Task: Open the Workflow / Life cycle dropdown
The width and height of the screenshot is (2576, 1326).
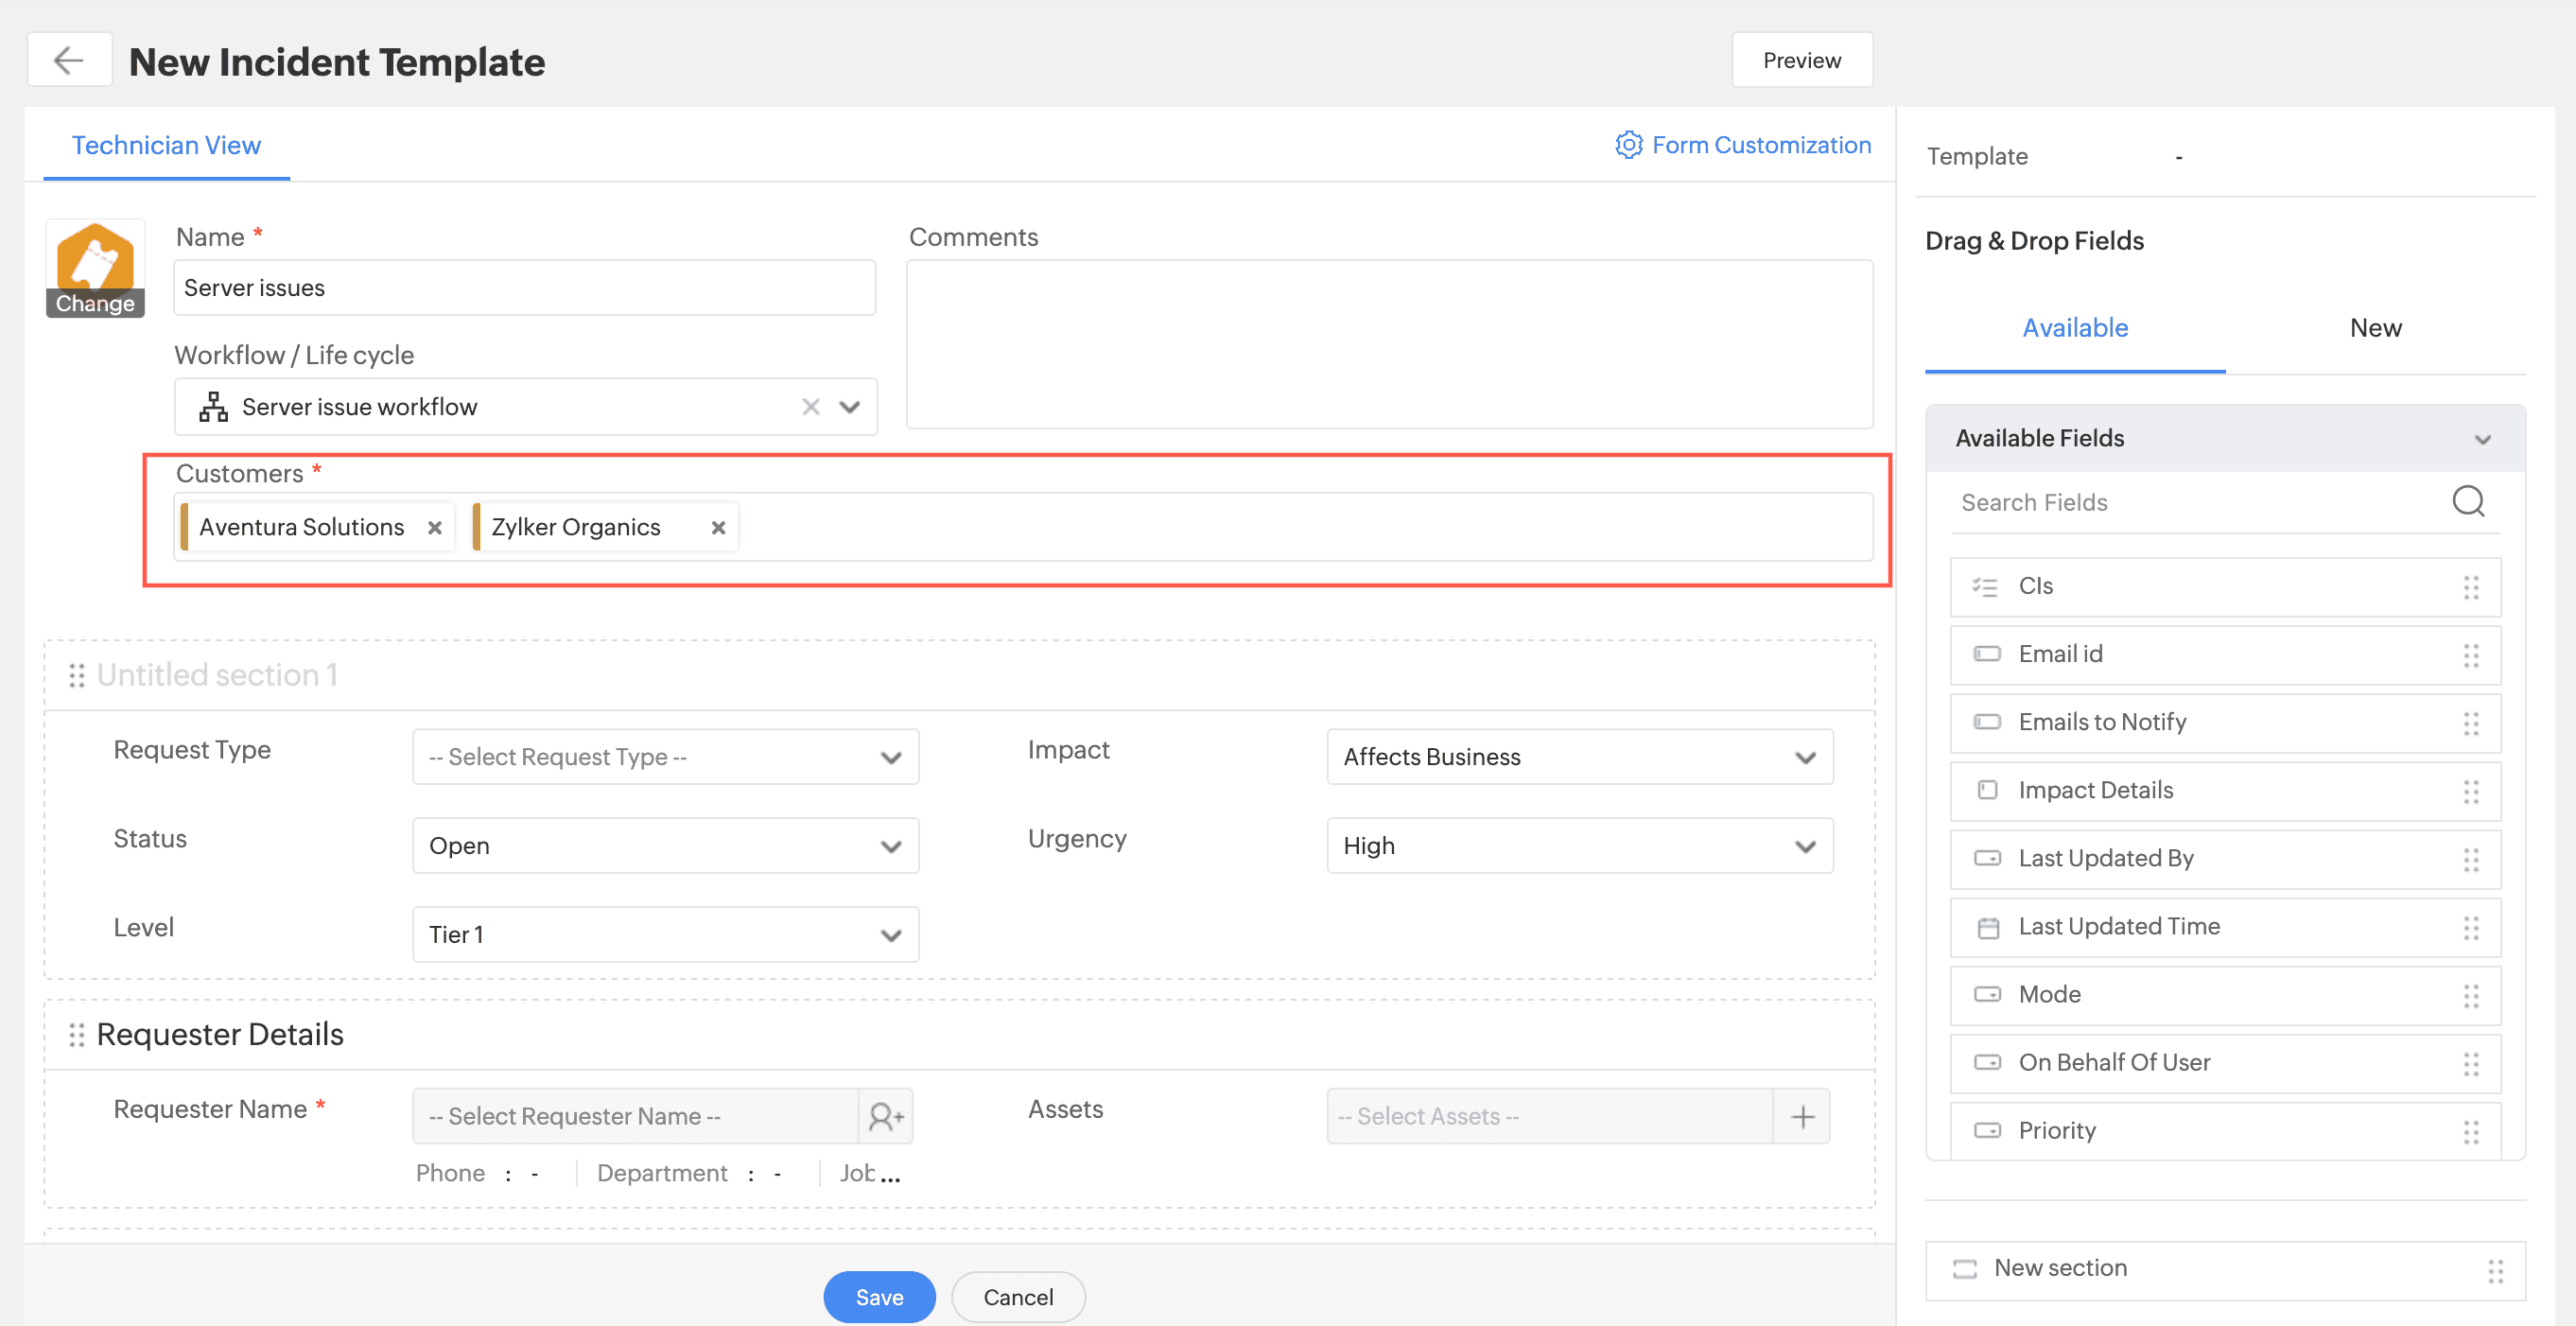Action: tap(849, 406)
